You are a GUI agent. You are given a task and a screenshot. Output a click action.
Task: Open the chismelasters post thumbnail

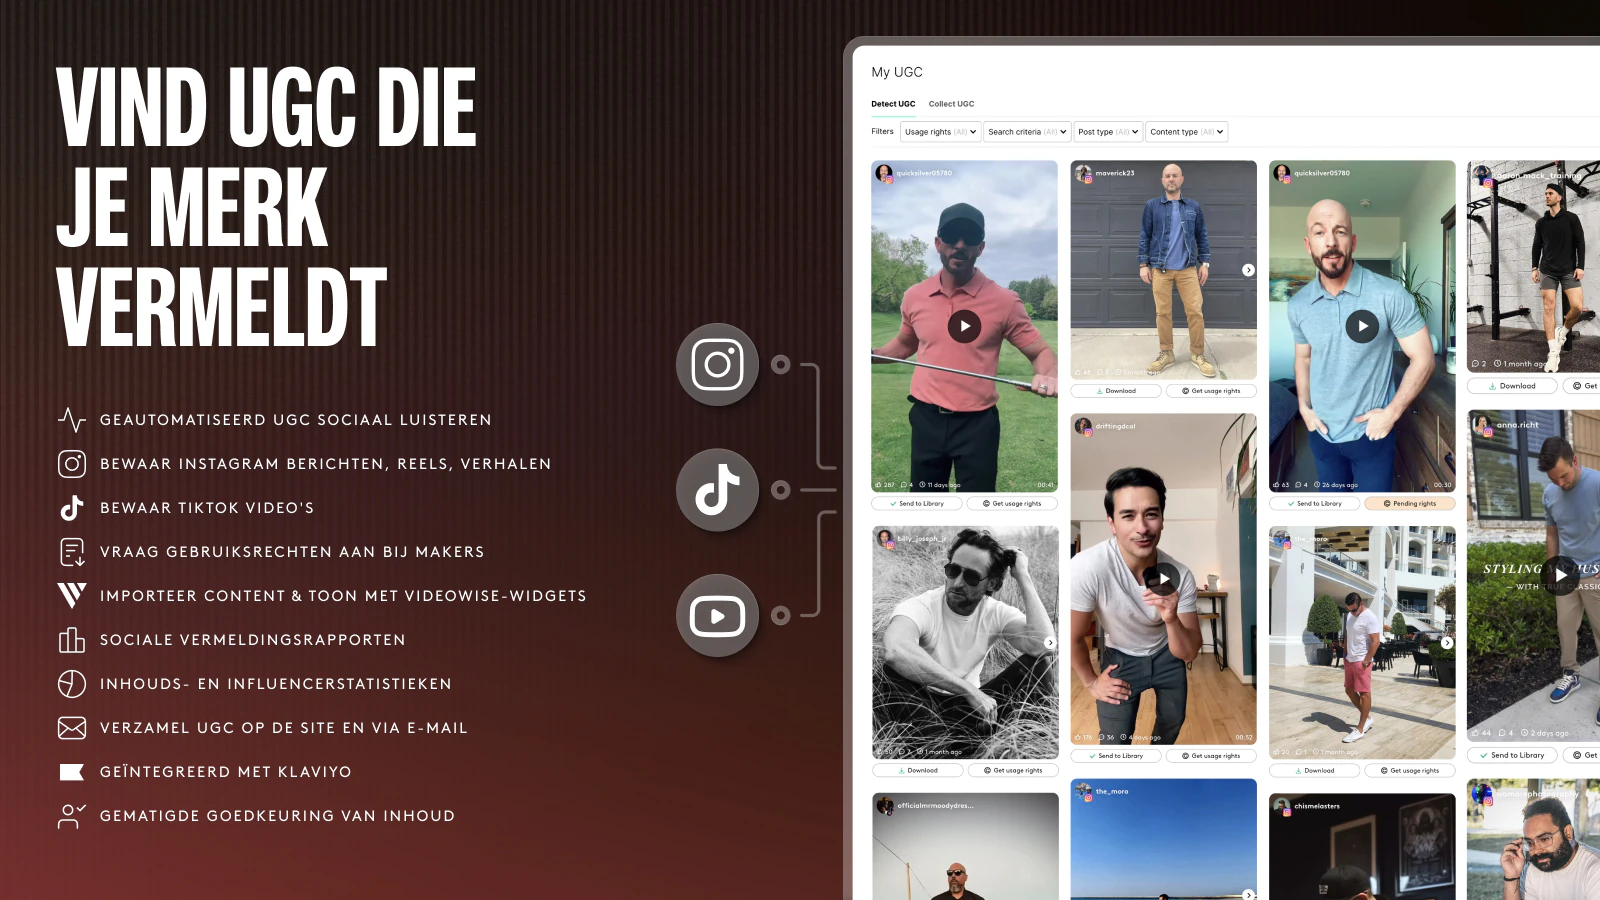pos(1362,846)
